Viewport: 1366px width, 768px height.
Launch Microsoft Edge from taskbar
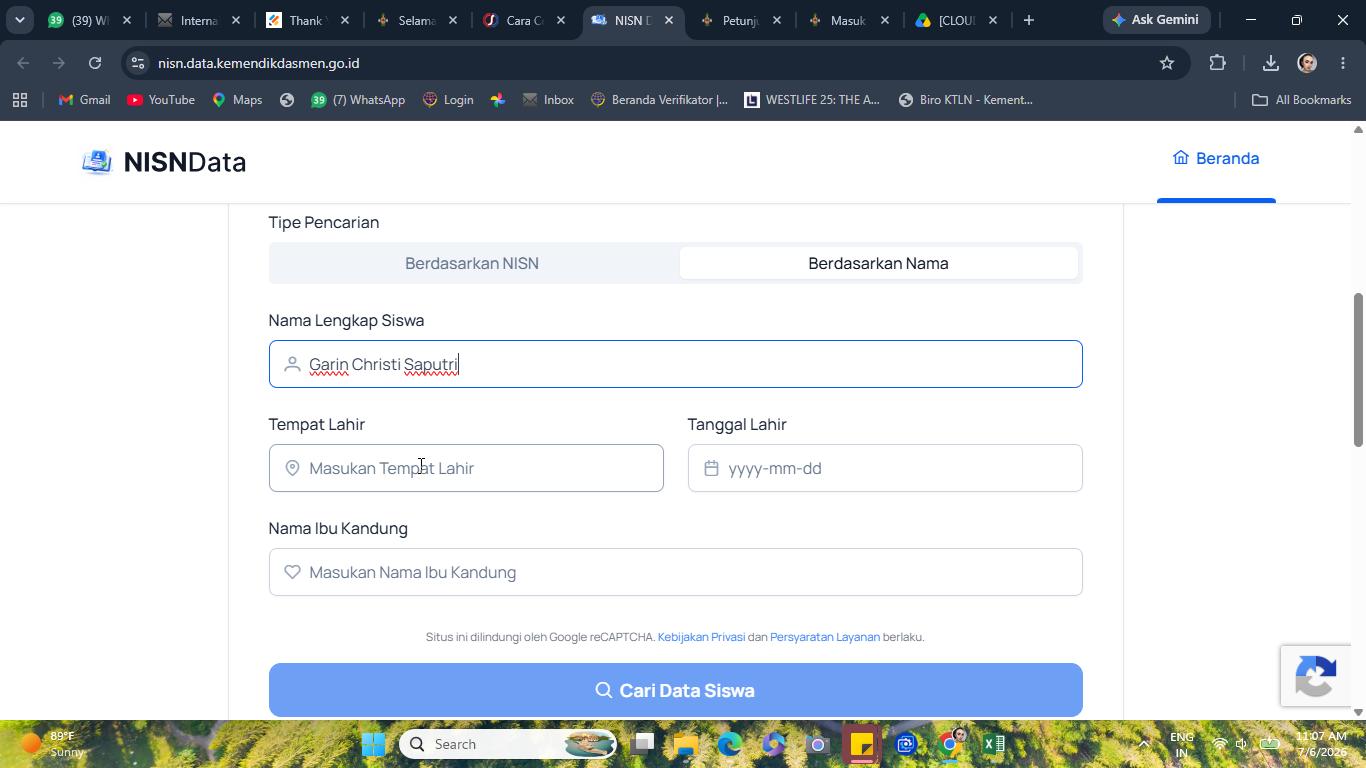[729, 744]
